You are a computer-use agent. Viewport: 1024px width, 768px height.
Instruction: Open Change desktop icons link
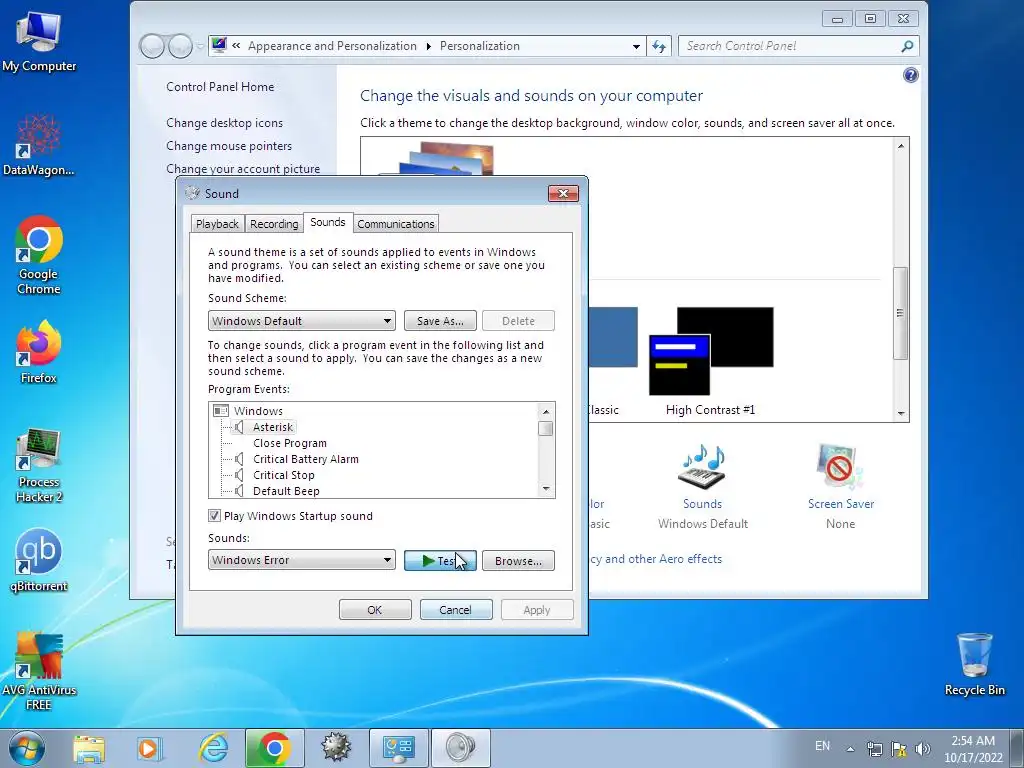click(225, 123)
